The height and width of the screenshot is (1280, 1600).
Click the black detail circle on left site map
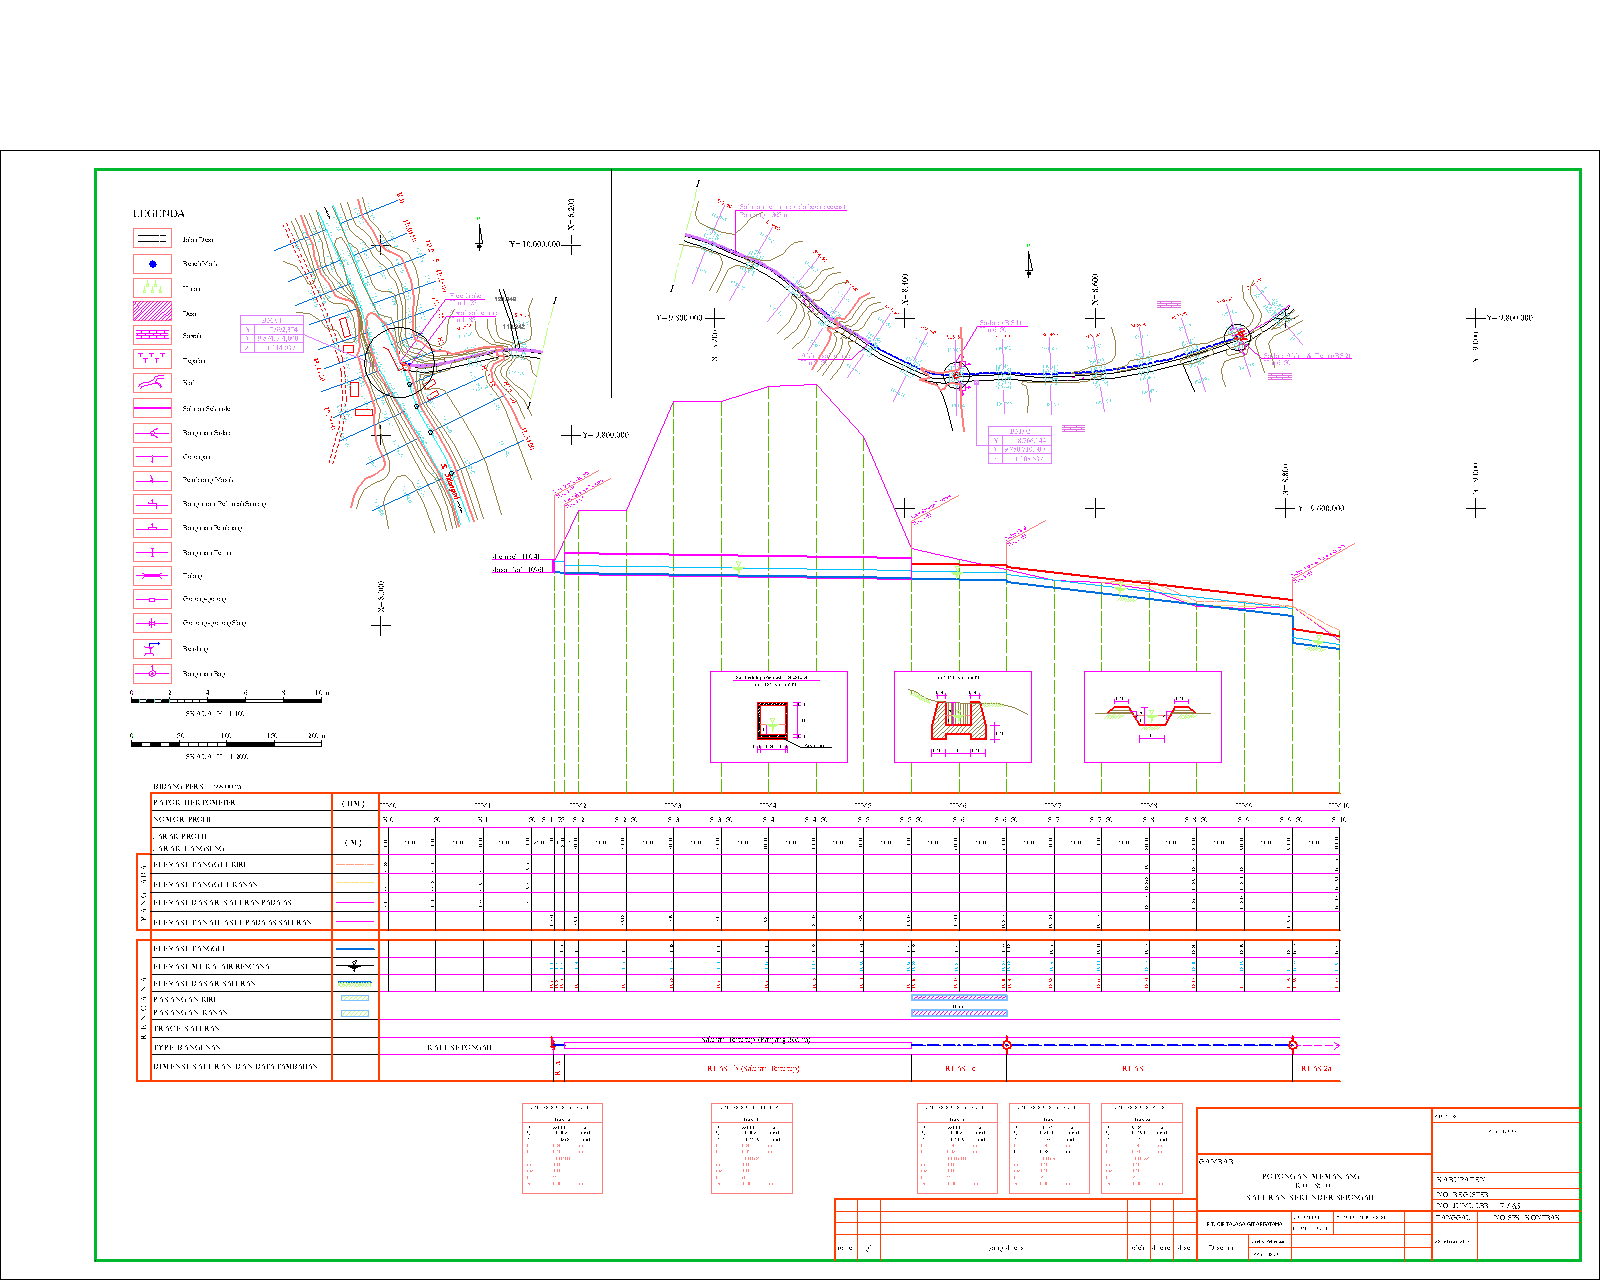(399, 362)
